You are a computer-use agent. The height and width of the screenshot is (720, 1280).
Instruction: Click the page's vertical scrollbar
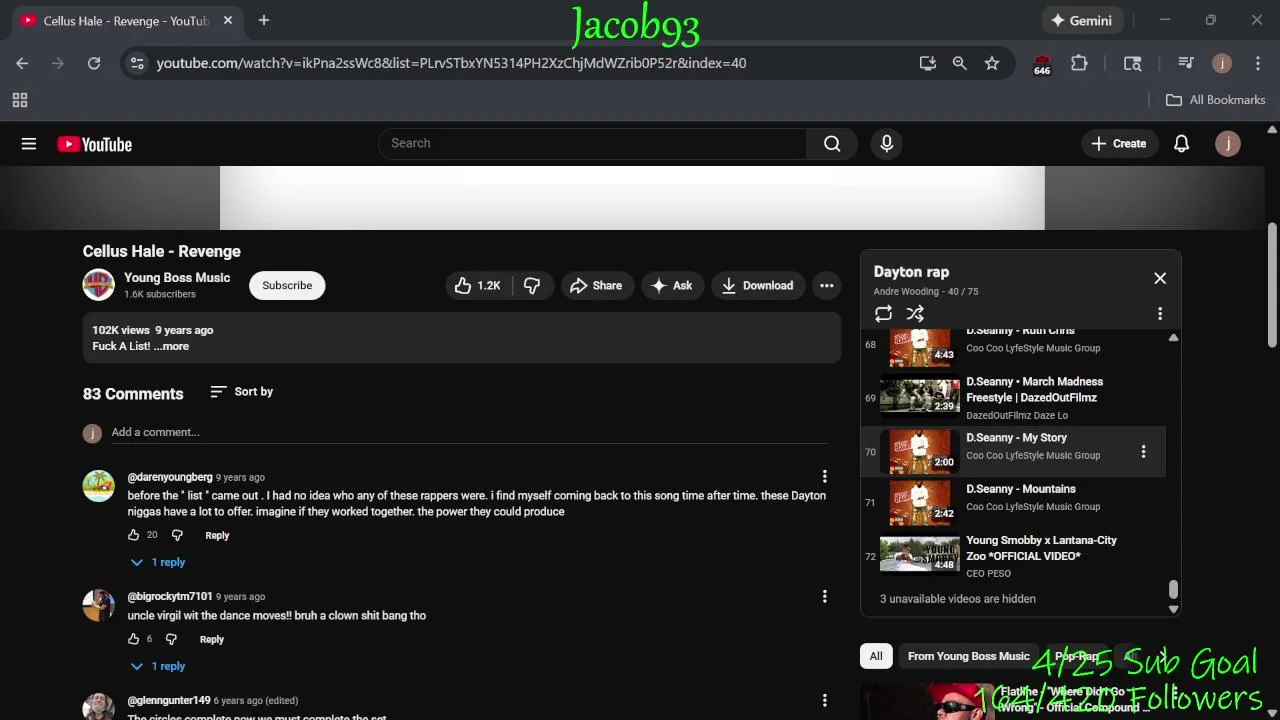click(x=1272, y=285)
